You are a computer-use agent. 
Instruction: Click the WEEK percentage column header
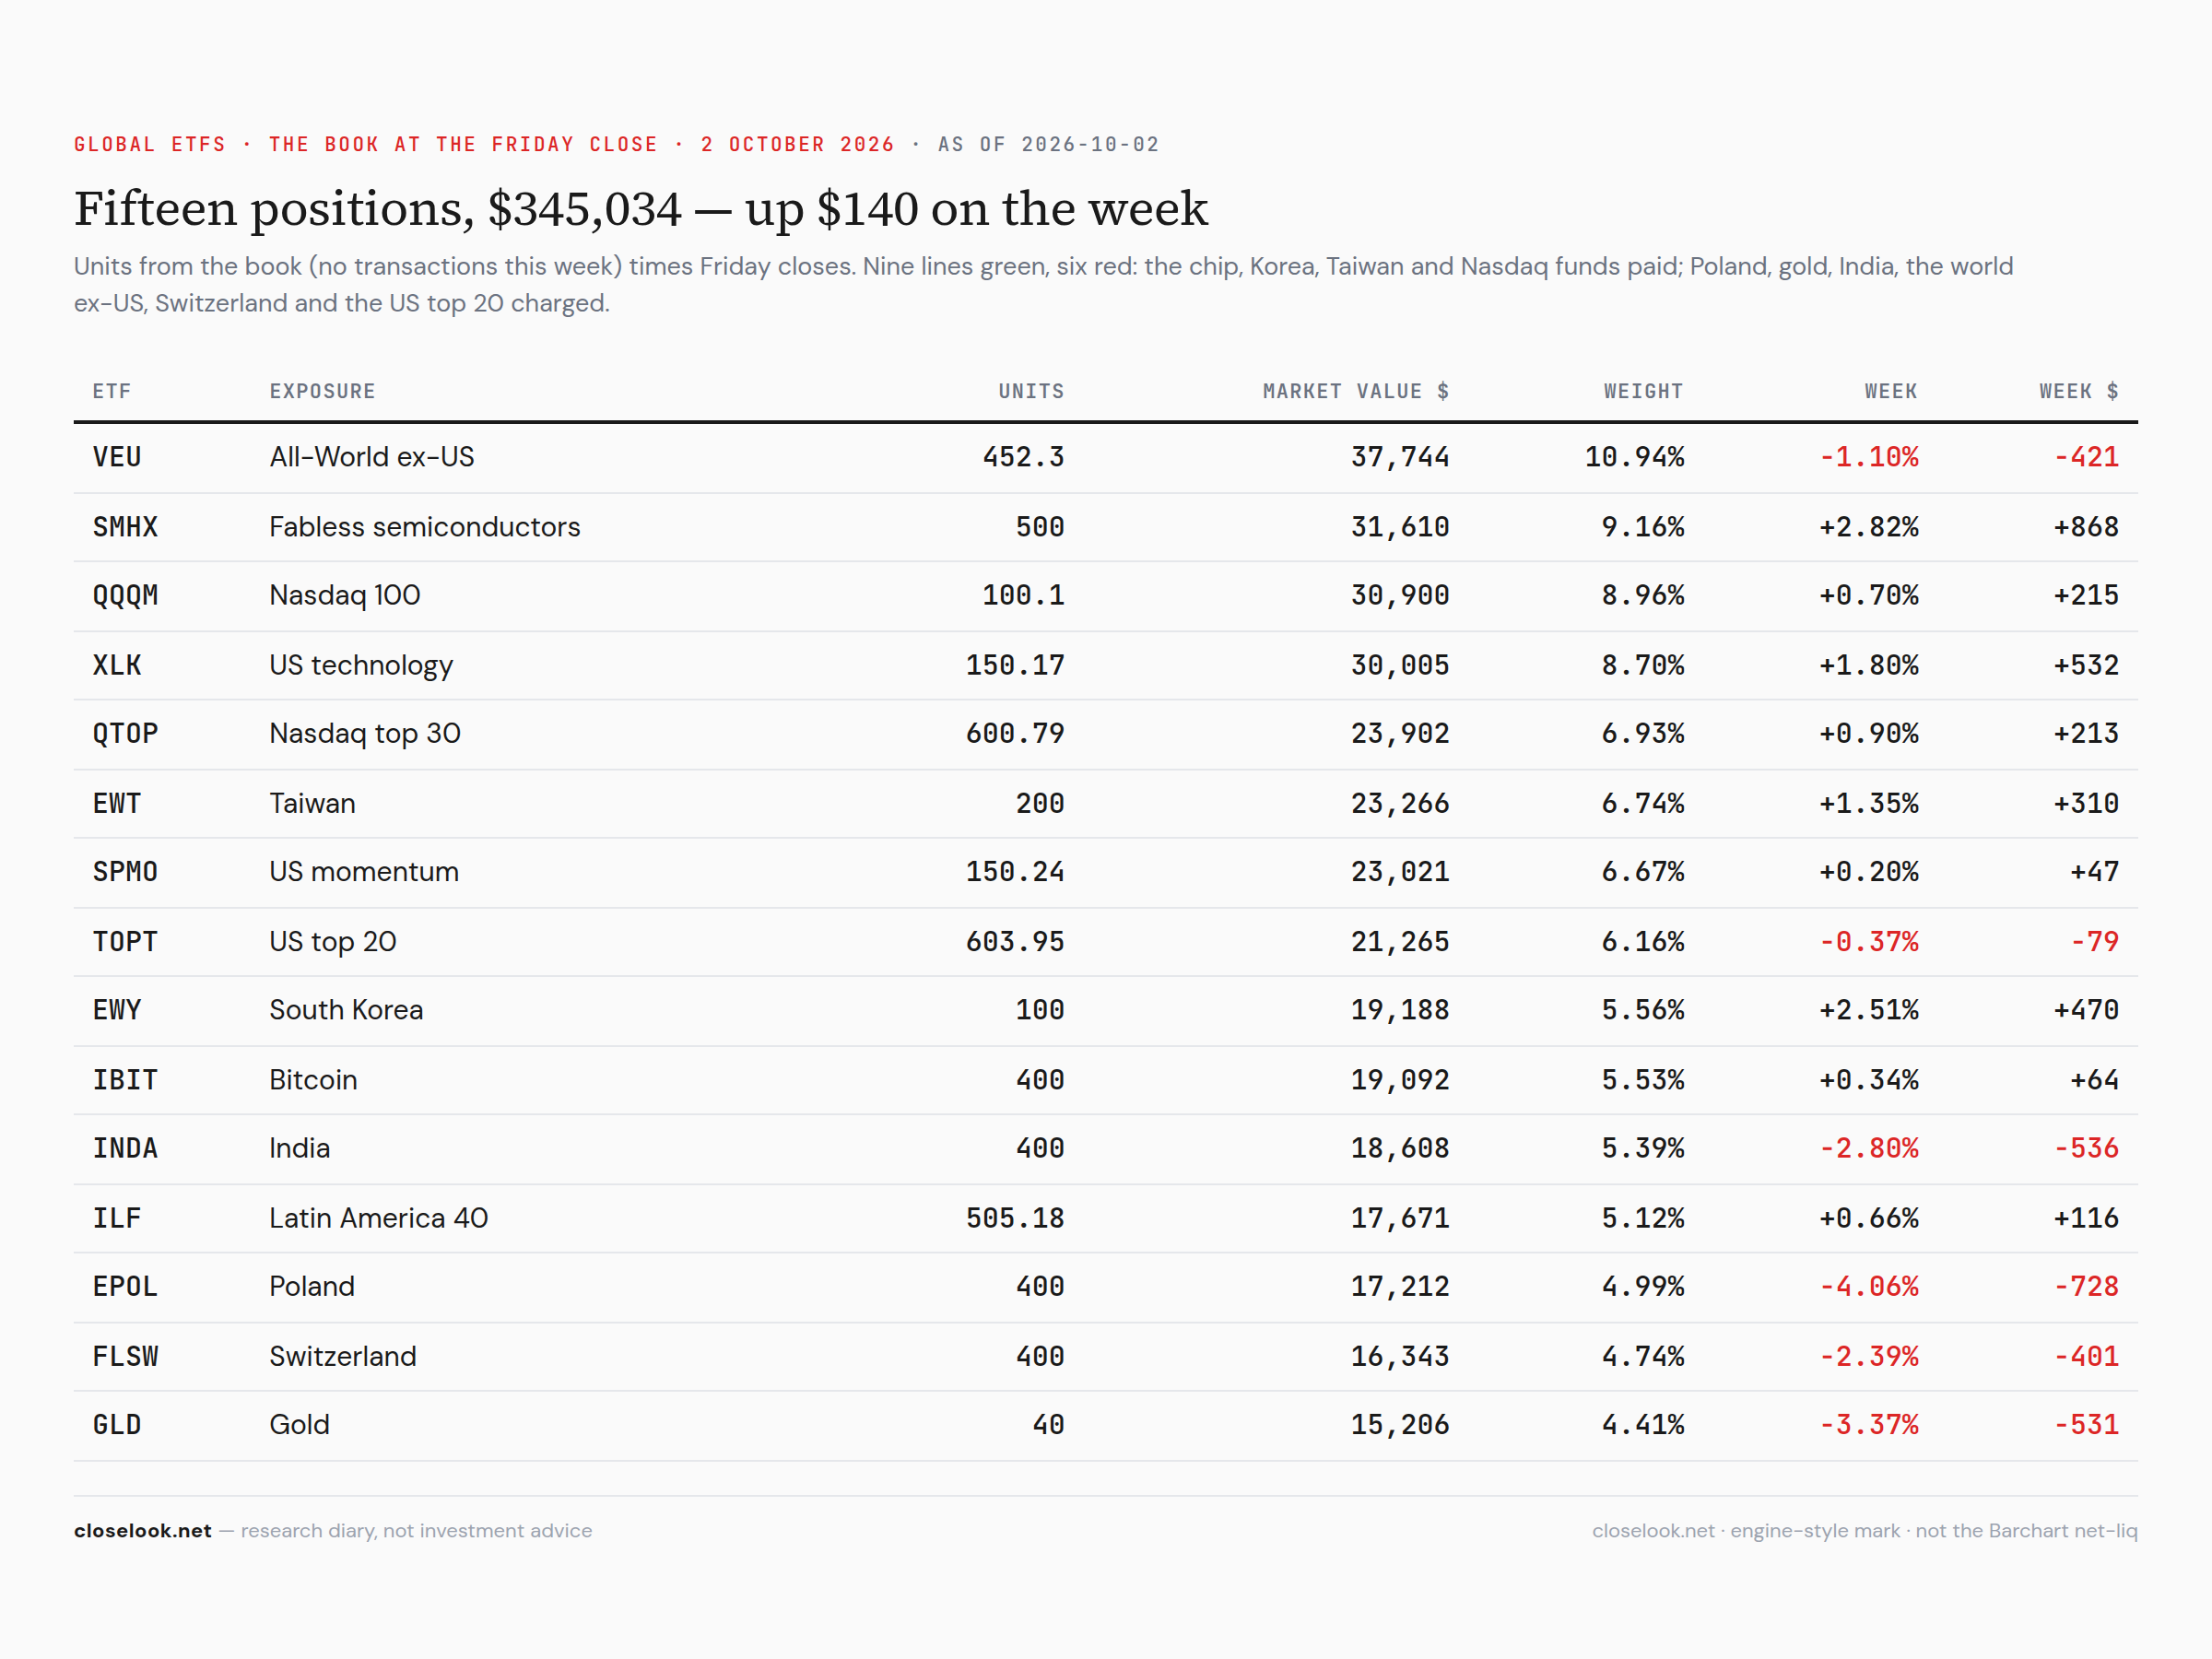pos(1890,391)
